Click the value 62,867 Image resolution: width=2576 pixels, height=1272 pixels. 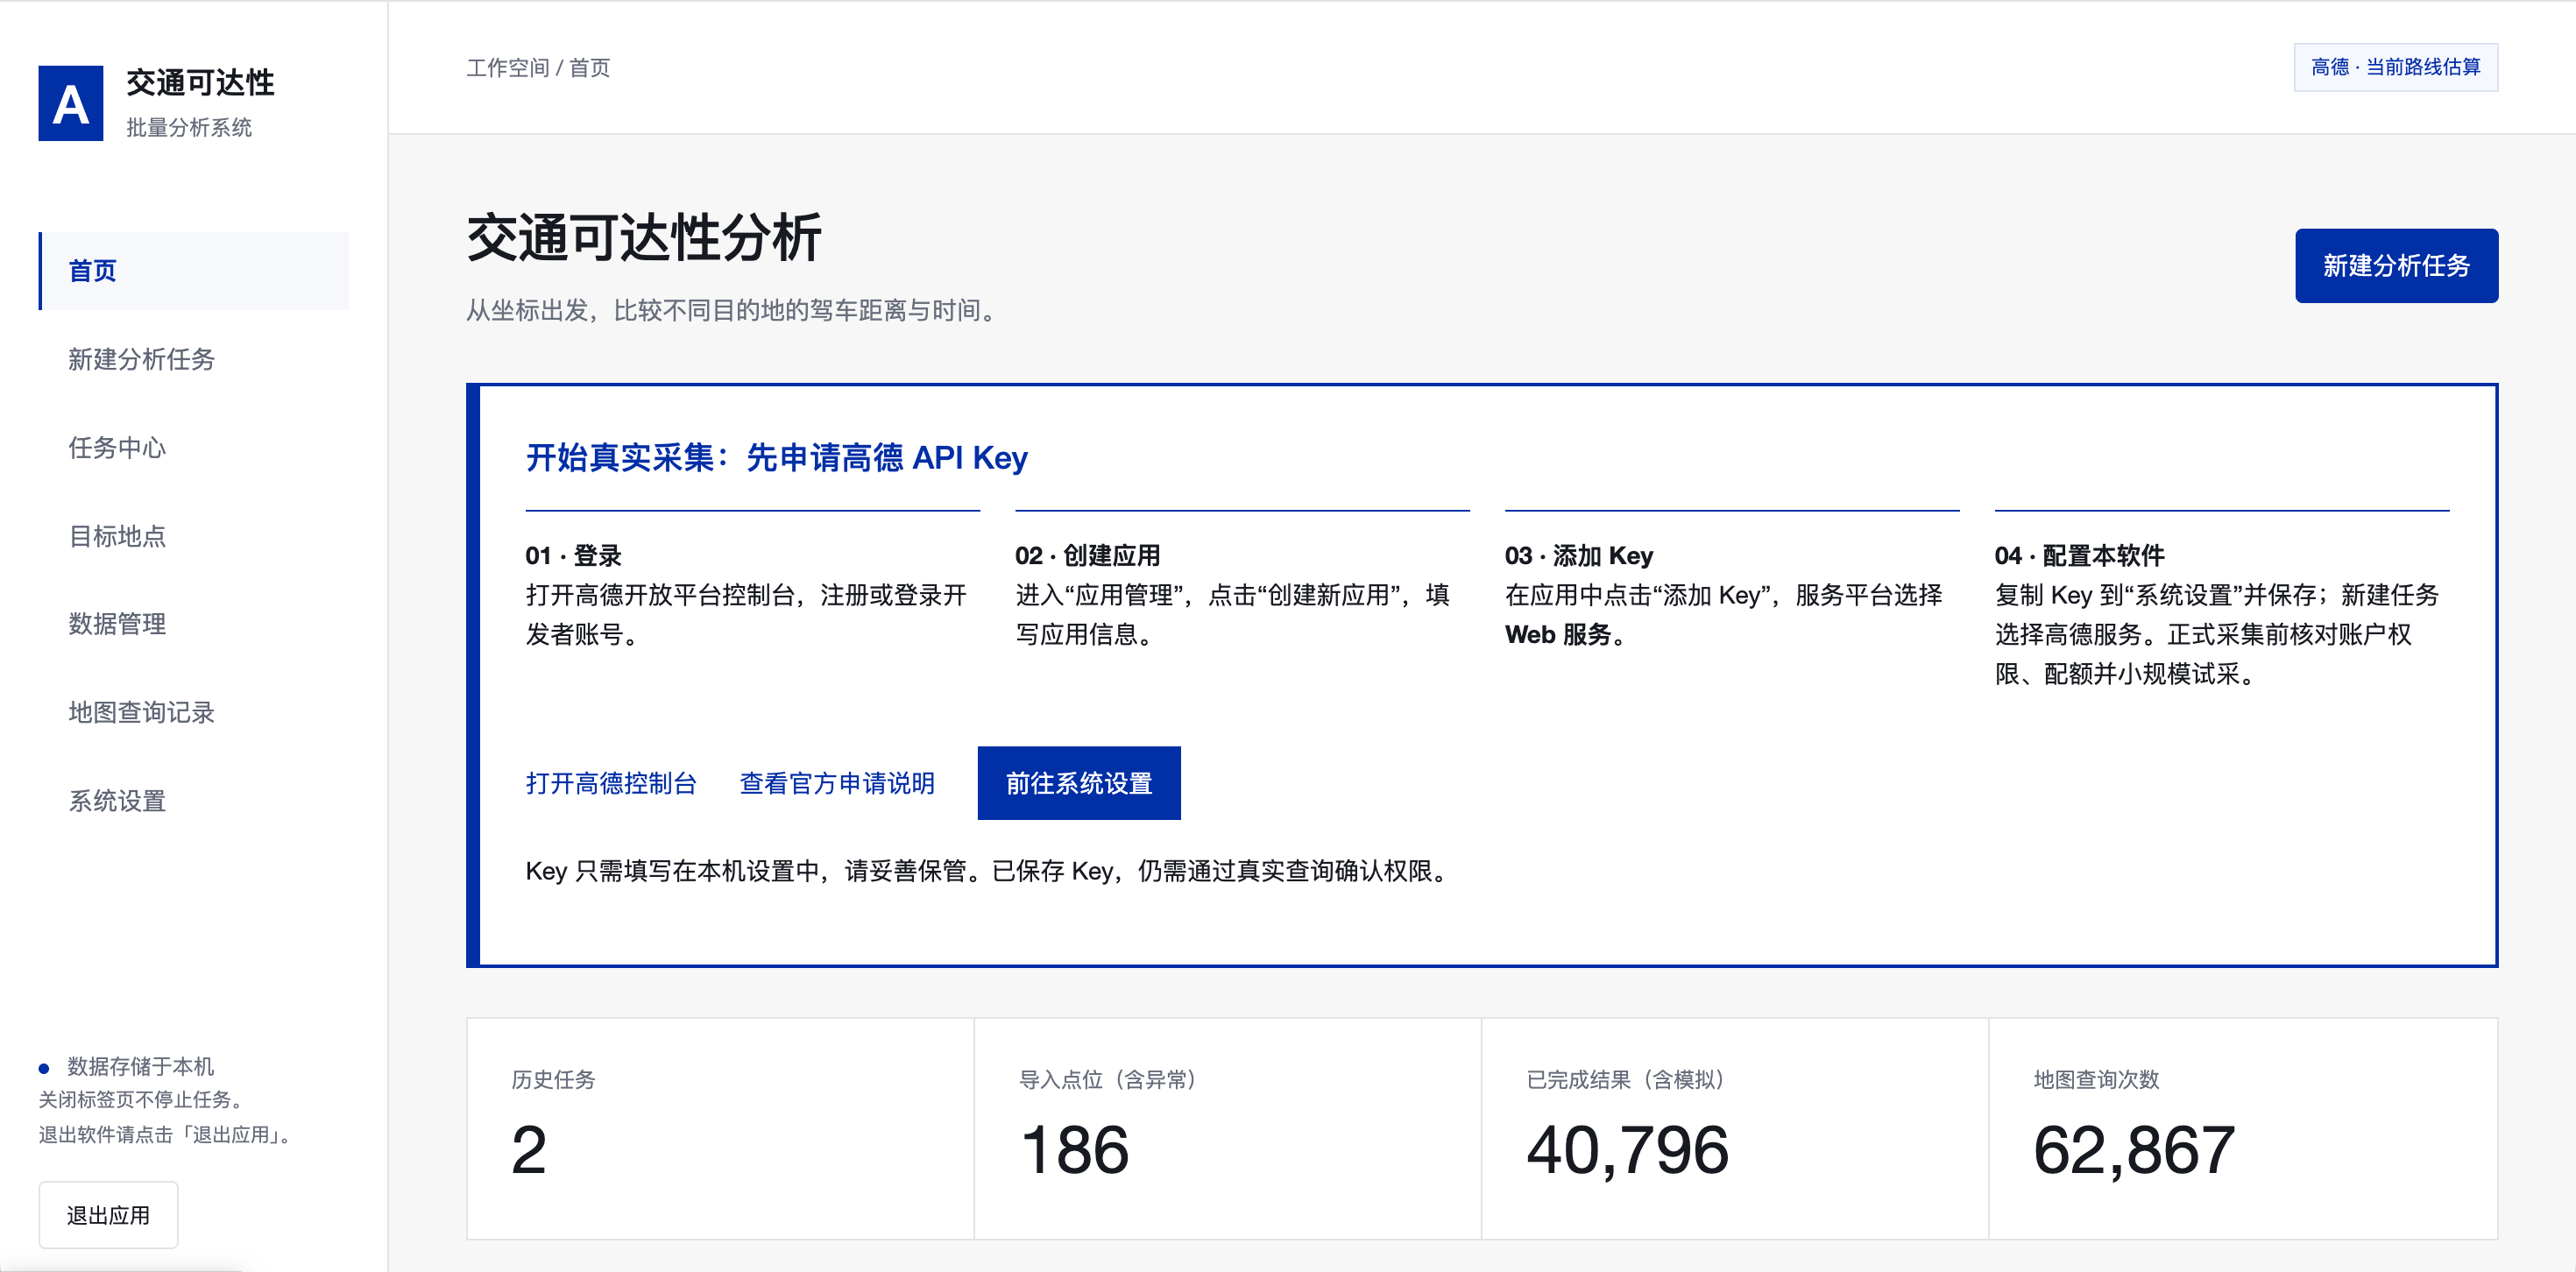2134,1150
